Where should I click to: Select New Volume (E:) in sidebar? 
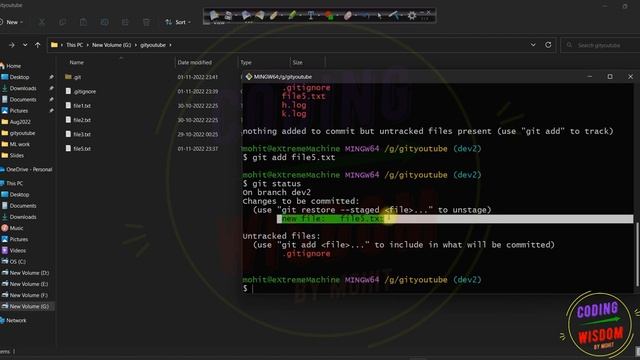[25, 284]
